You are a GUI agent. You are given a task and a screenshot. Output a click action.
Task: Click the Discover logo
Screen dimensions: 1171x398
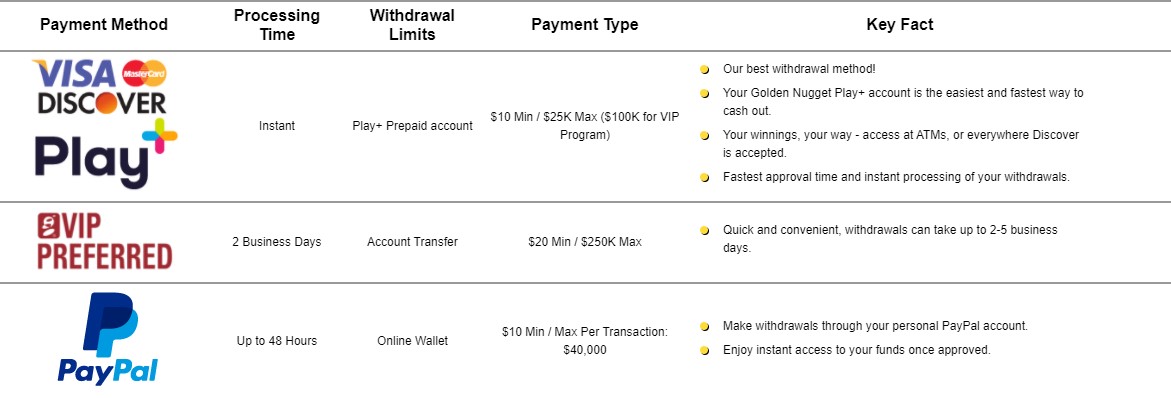click(x=102, y=102)
